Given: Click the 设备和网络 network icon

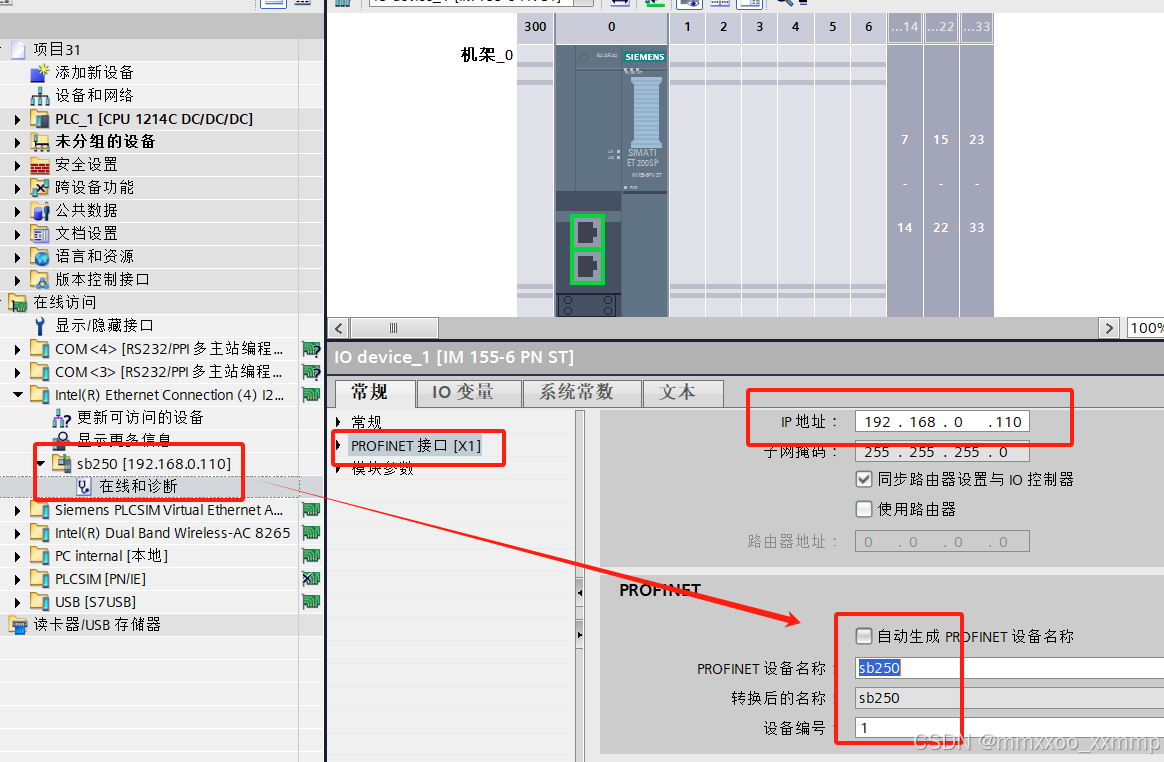Looking at the screenshot, I should click(40, 96).
